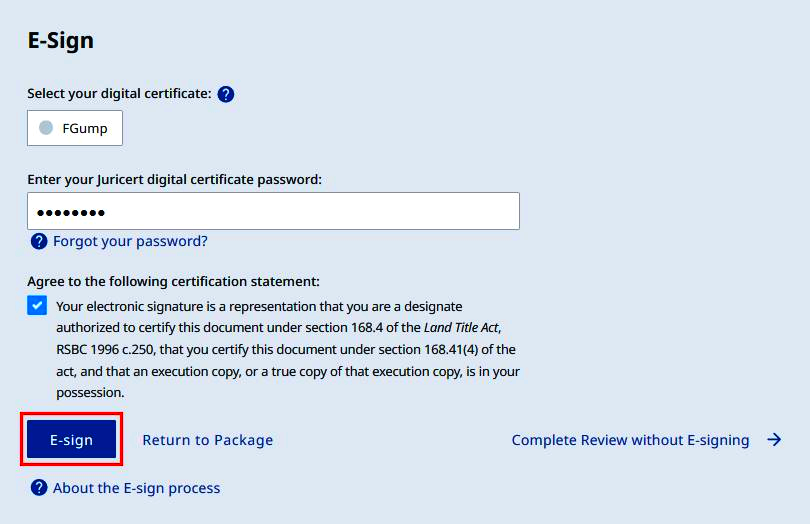
Task: Focus the Juricert certificate password field
Action: 273,211
